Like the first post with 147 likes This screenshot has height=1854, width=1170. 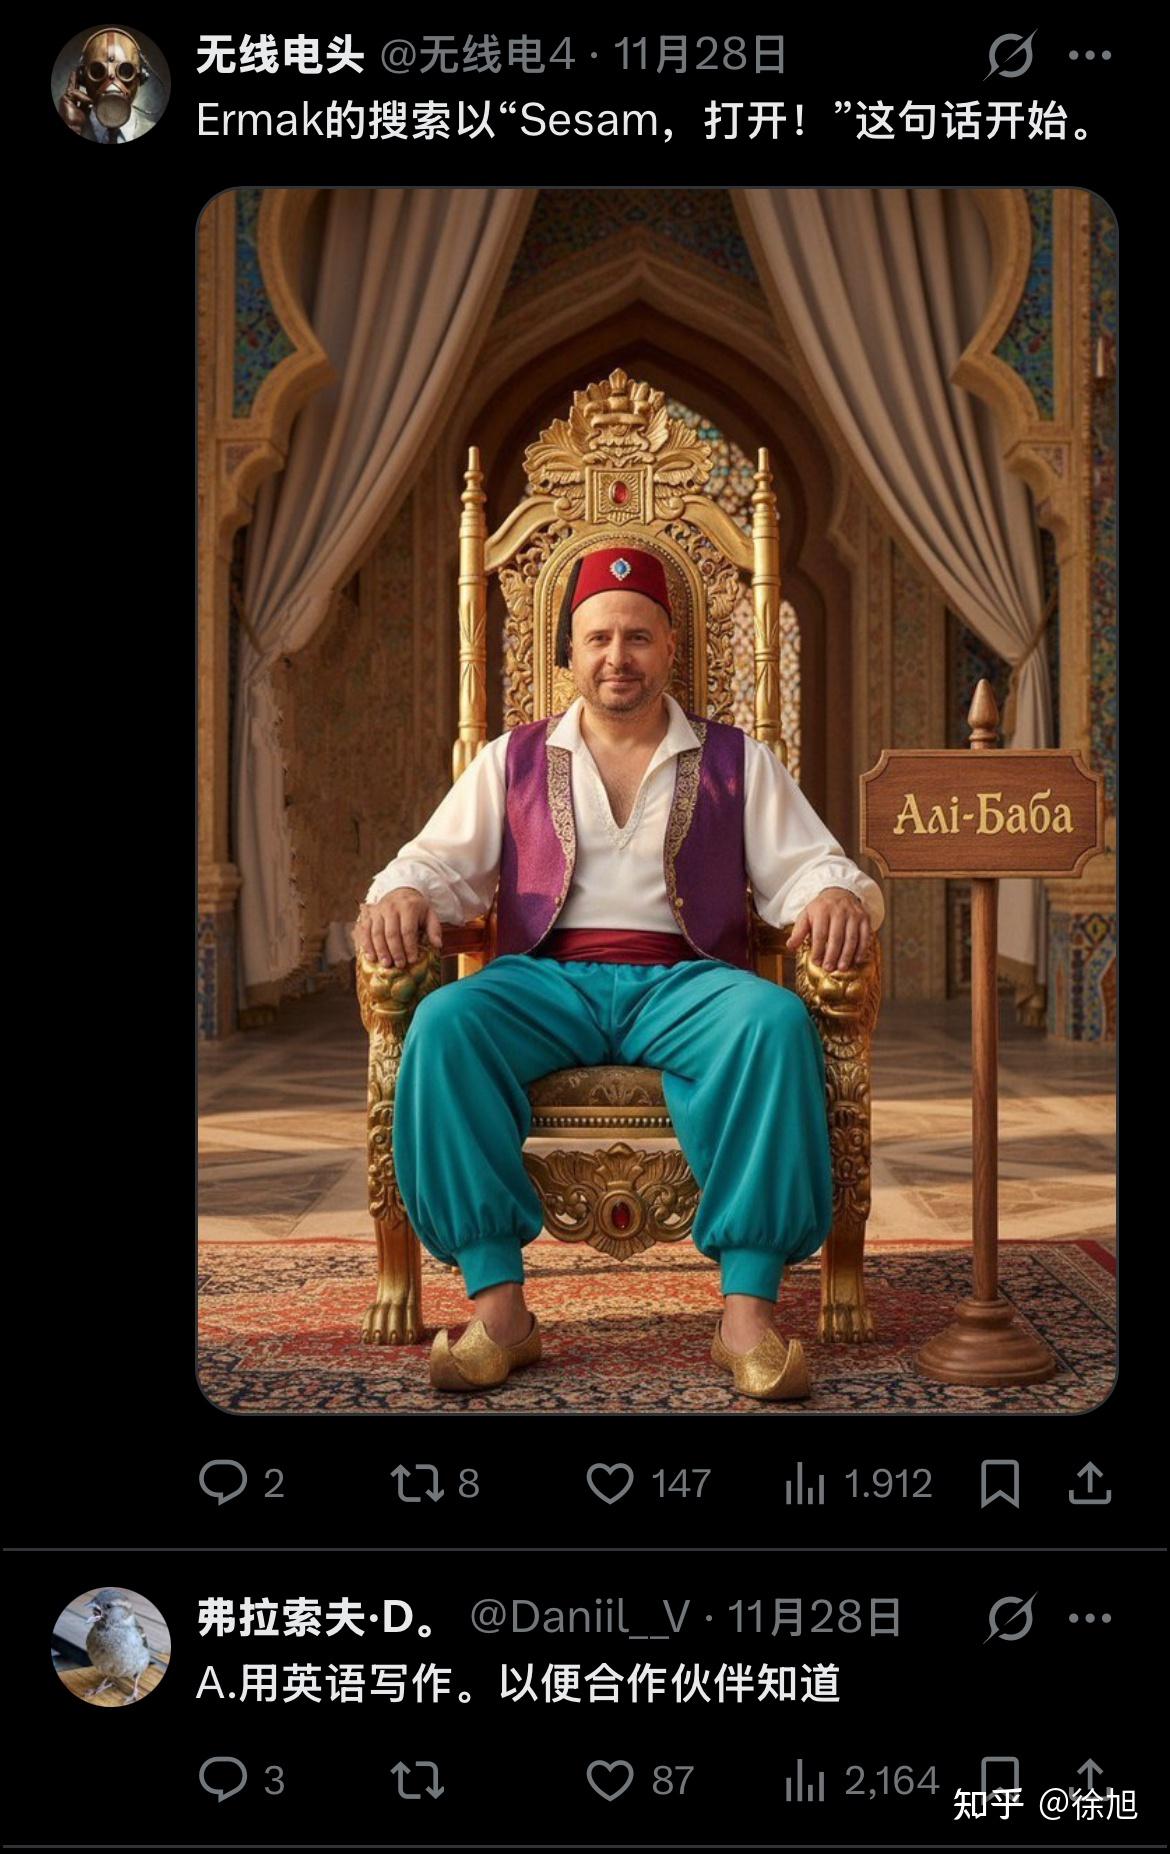tap(648, 1483)
